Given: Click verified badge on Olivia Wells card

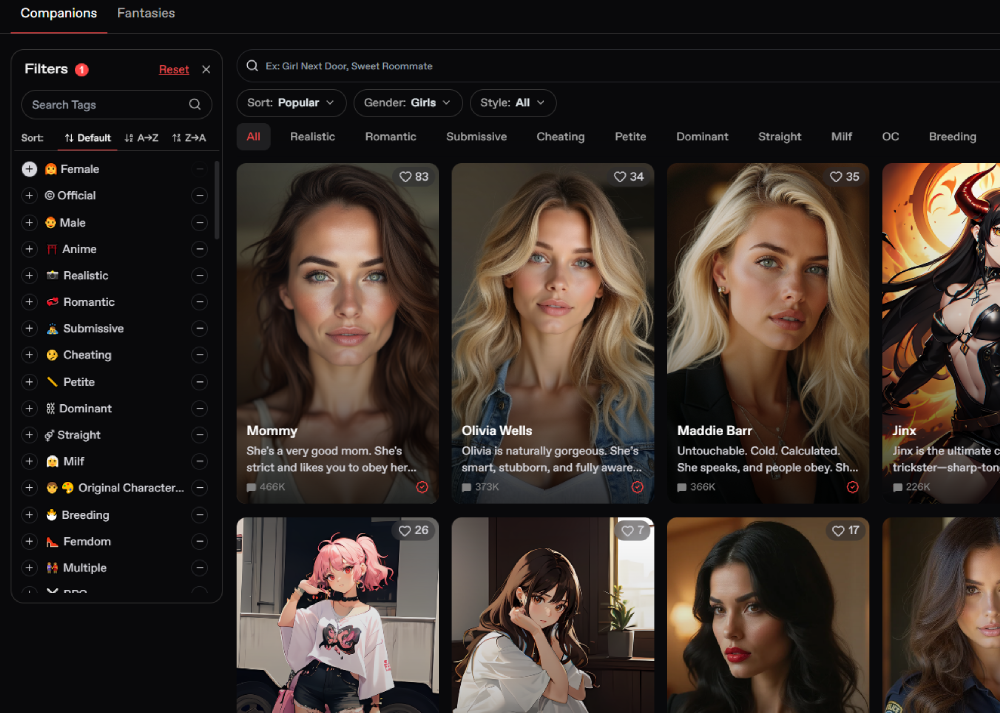Looking at the screenshot, I should coord(637,487).
